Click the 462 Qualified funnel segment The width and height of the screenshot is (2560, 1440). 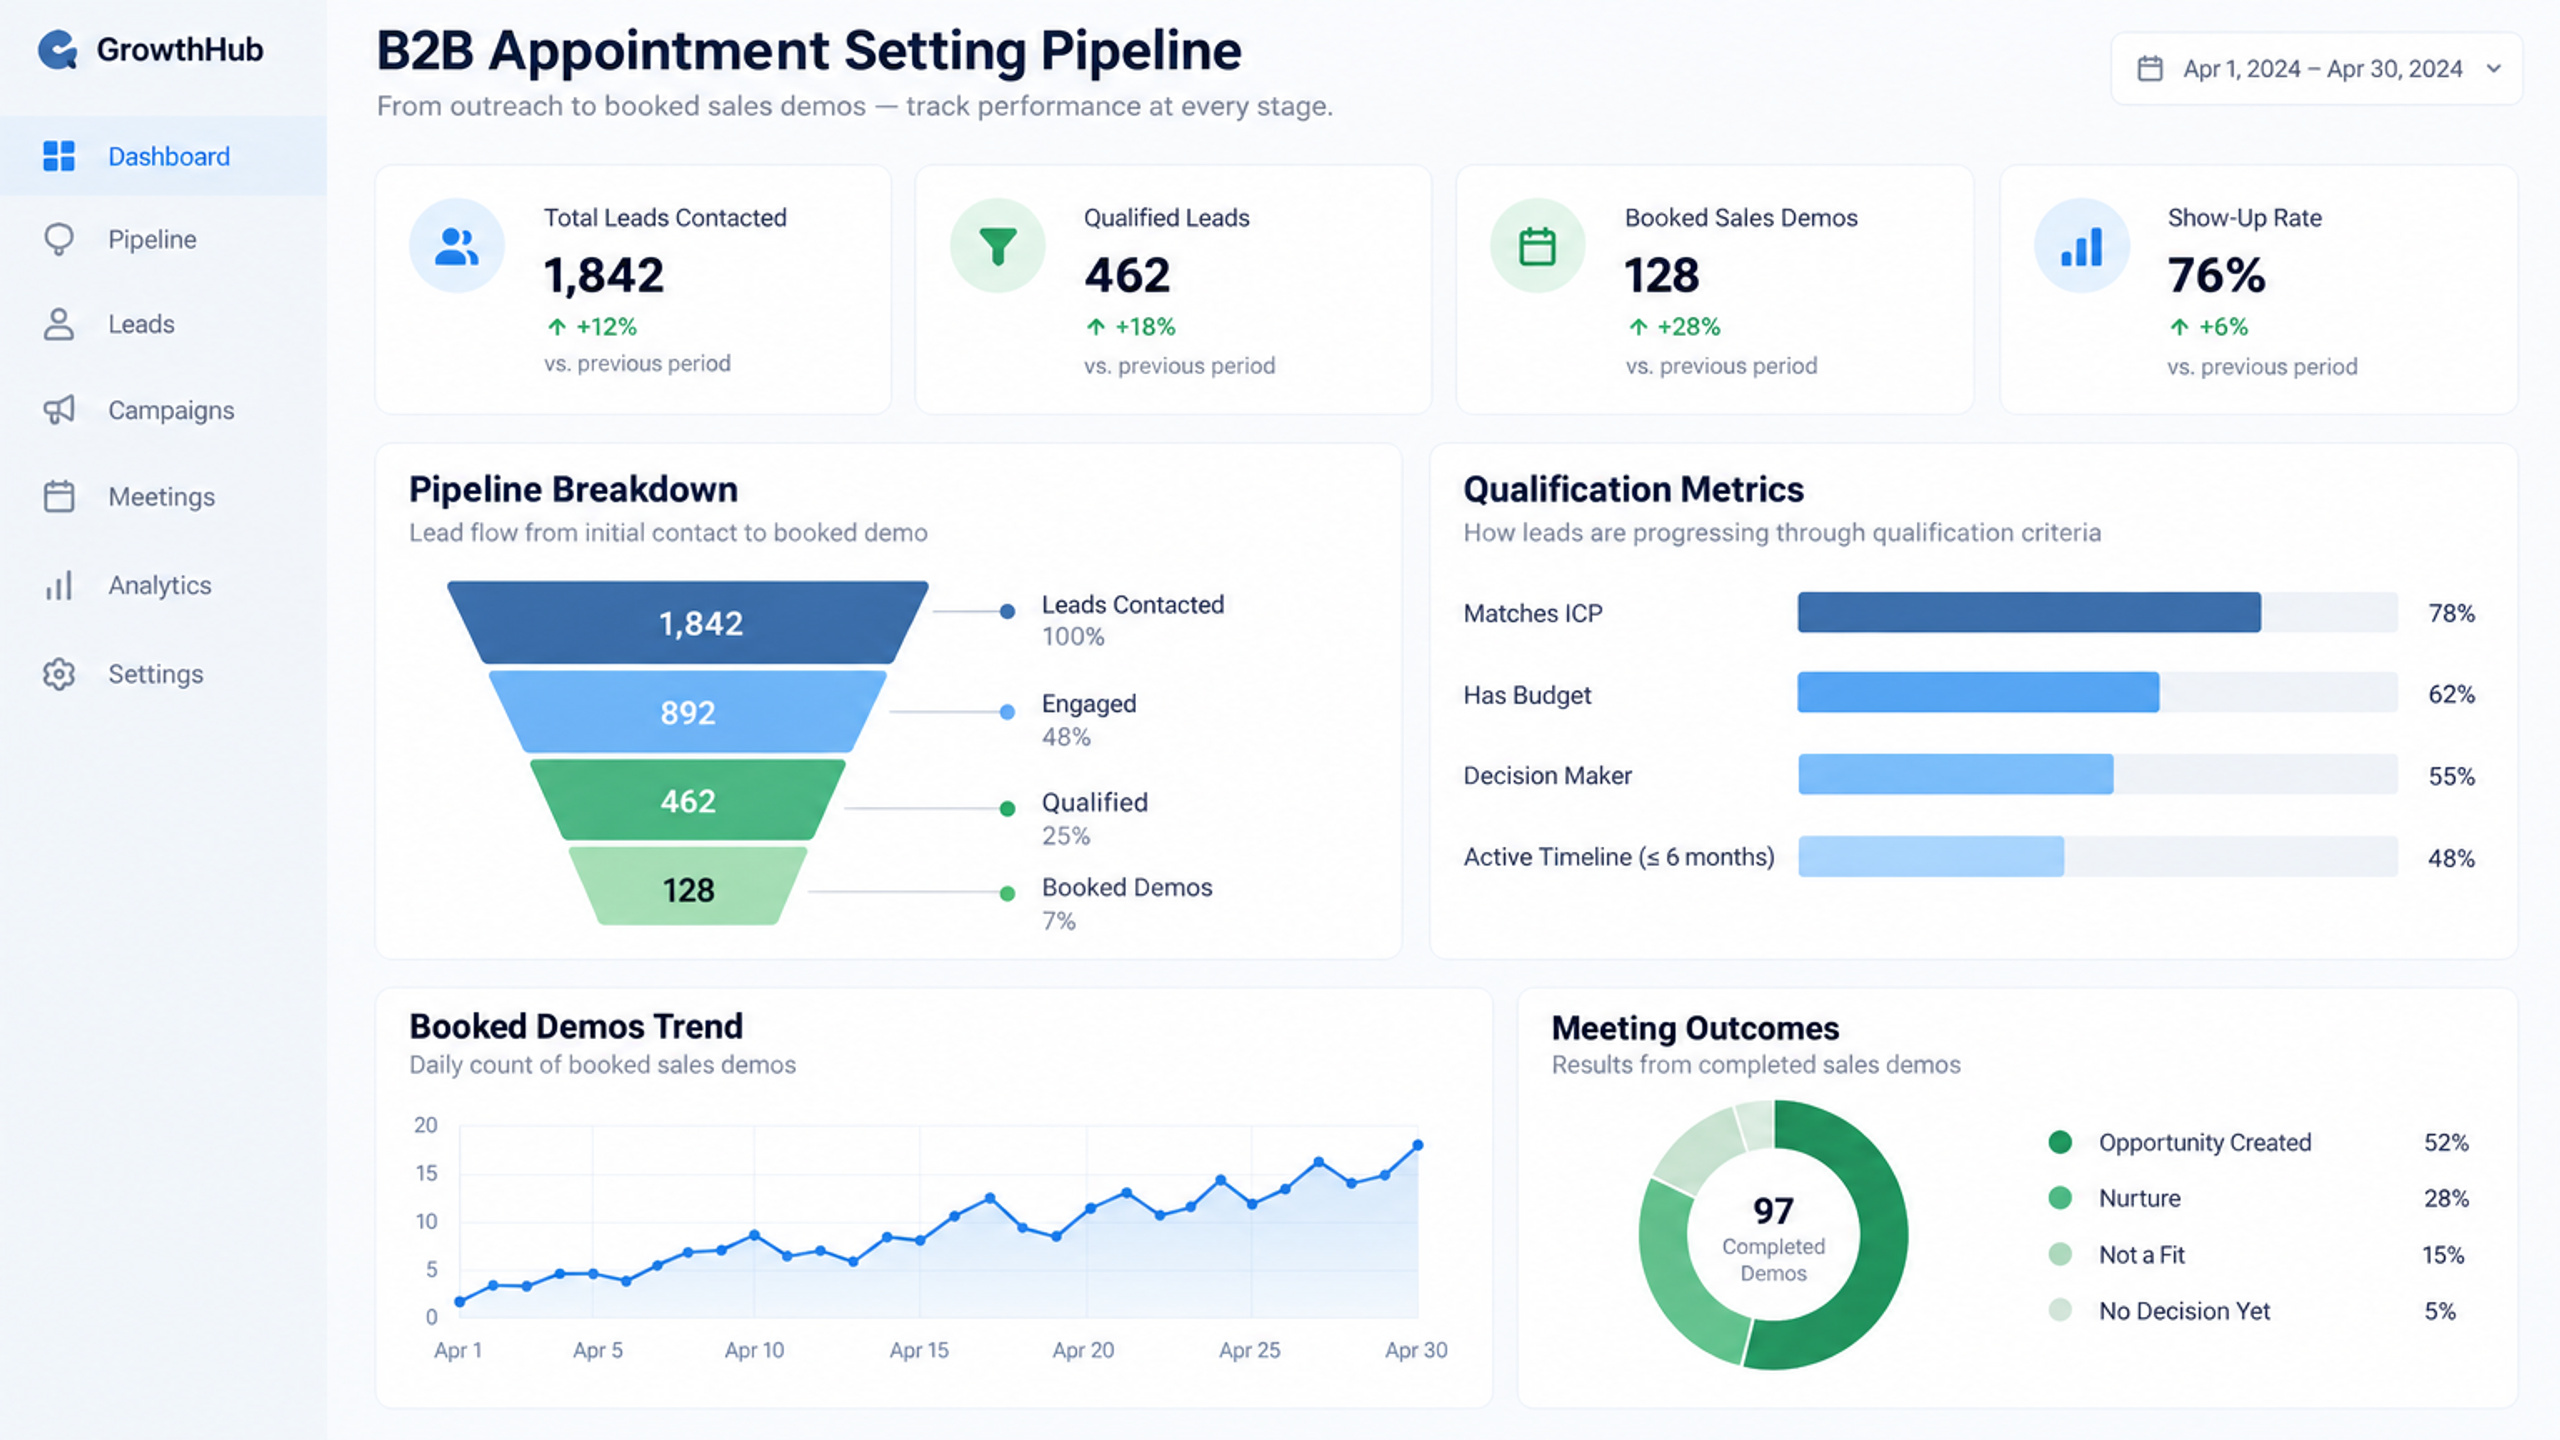coord(688,800)
